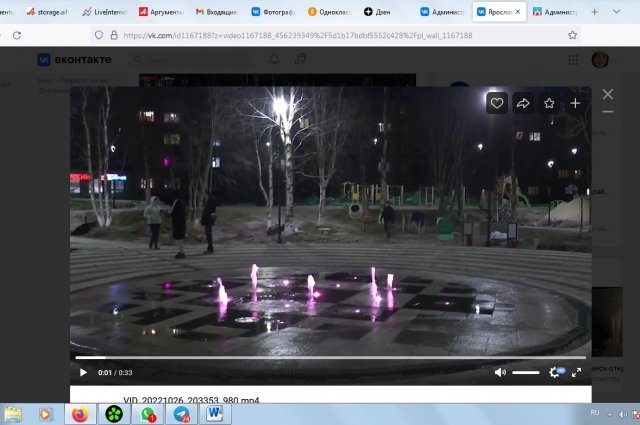Open VK music note icon

click(x=300, y=59)
